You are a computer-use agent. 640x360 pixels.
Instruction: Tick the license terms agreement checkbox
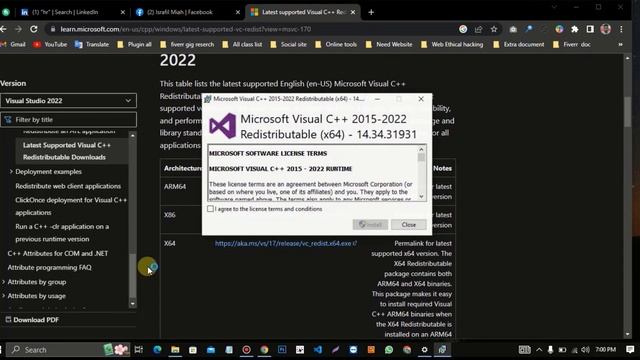(x=210, y=209)
